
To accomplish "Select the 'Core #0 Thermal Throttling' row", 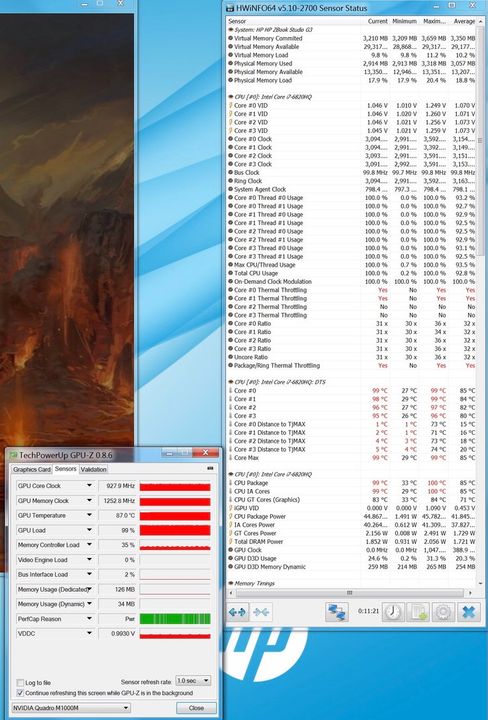I will click(x=352, y=290).
